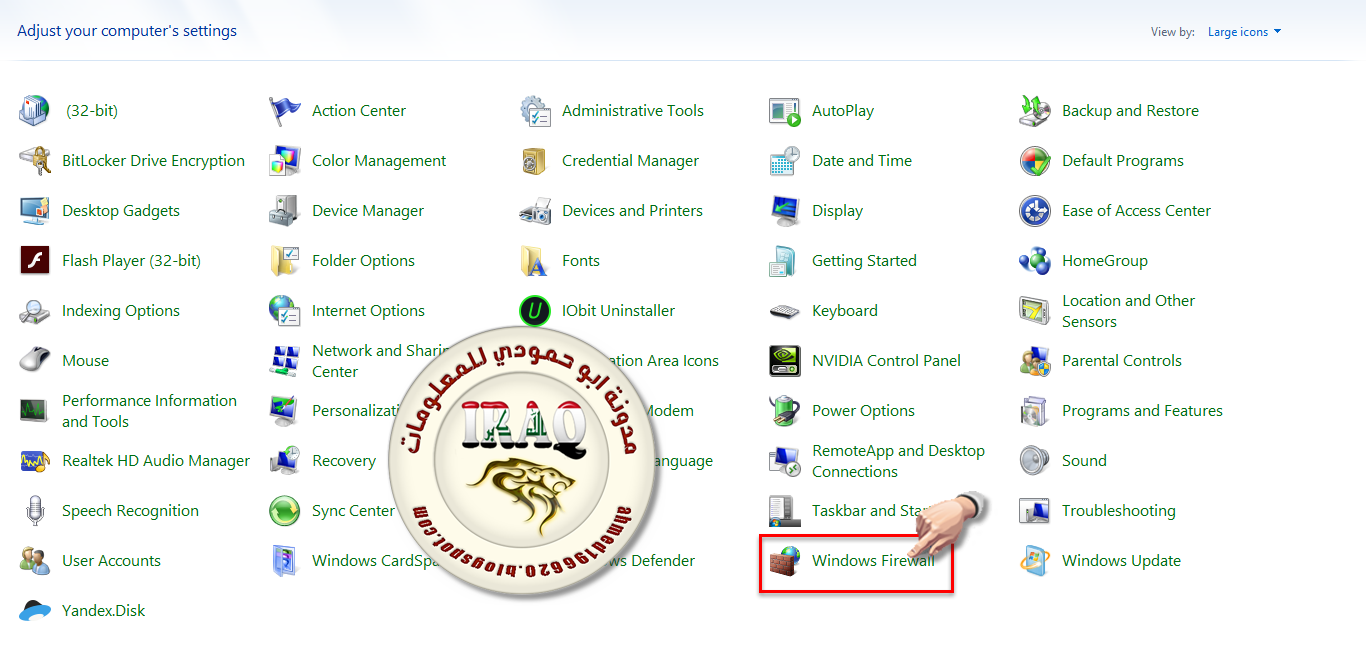Image resolution: width=1366 pixels, height=671 pixels.
Task: Open the Getting Started link
Action: pos(864,261)
